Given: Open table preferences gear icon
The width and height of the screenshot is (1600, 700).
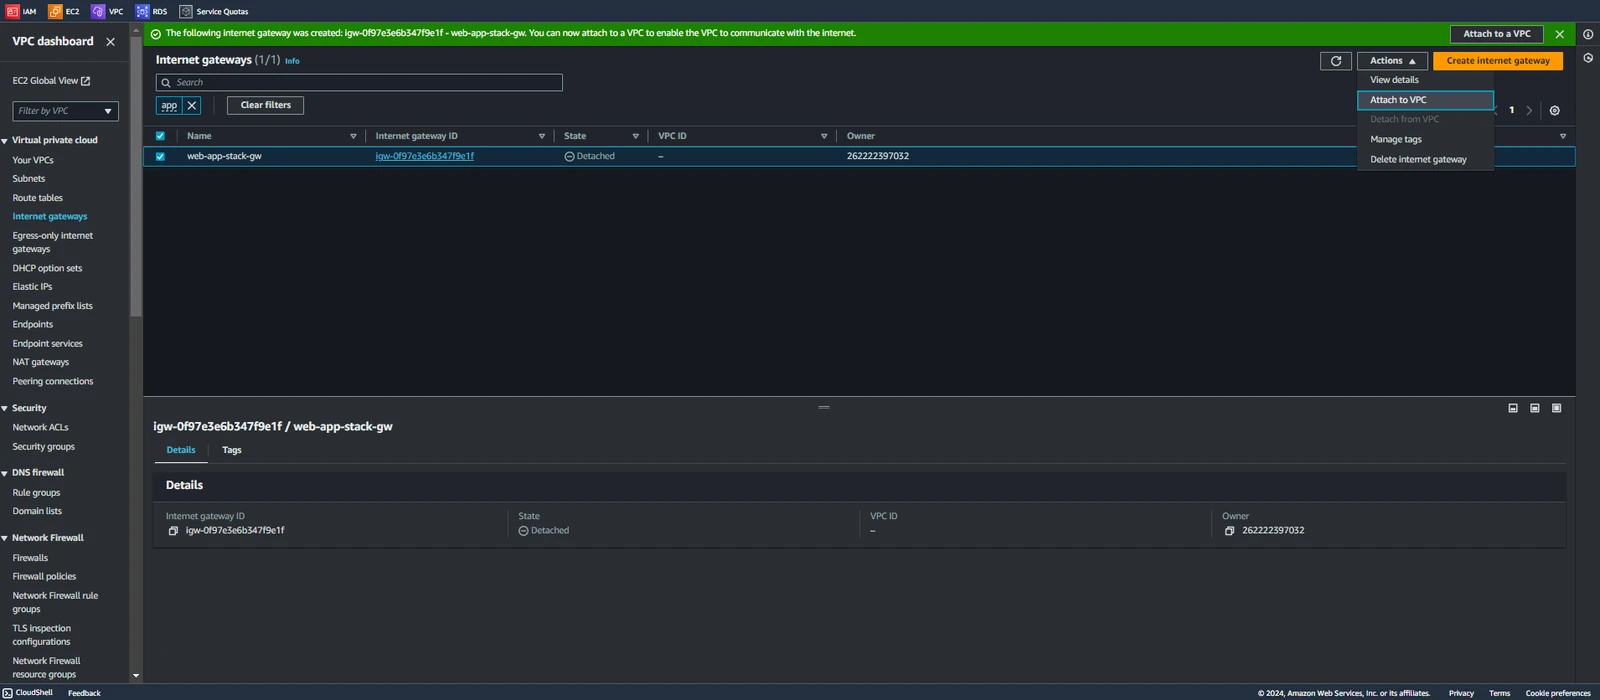Looking at the screenshot, I should coord(1554,111).
